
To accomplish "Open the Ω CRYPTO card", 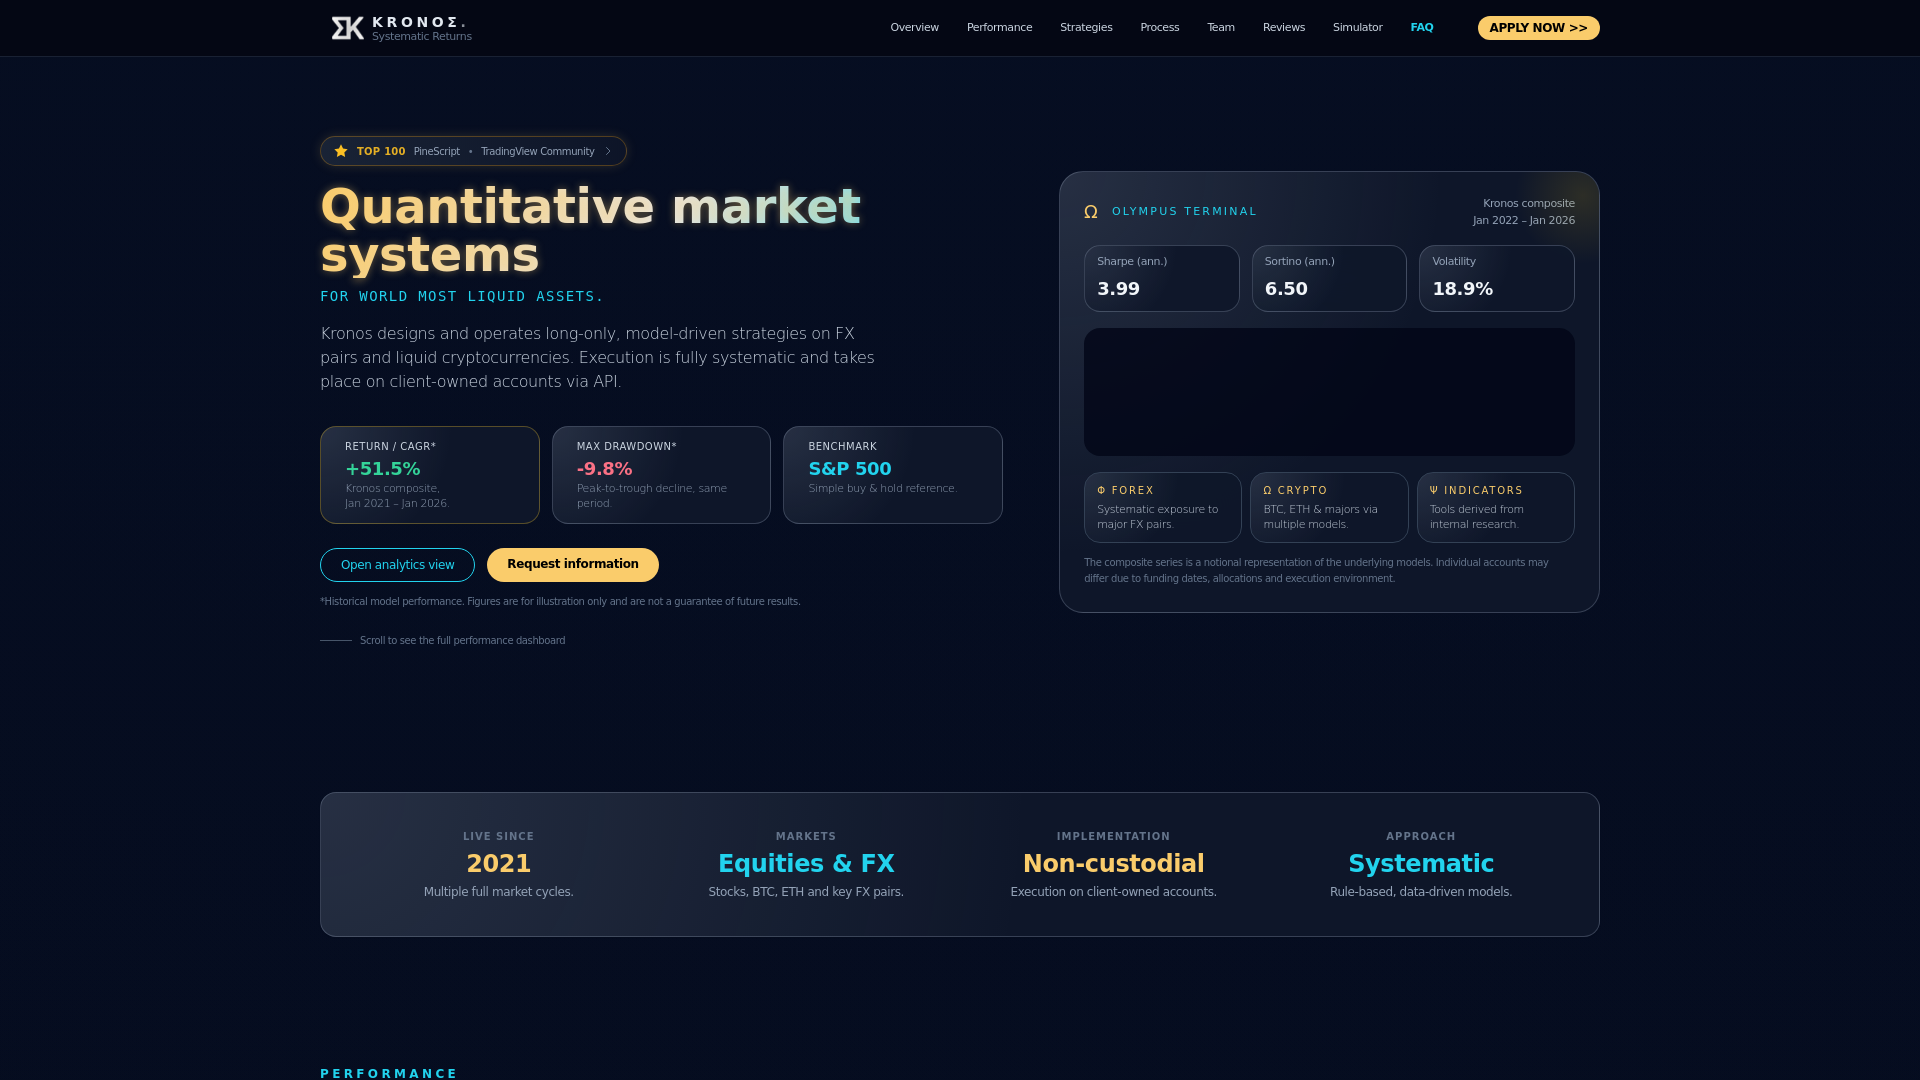I will pyautogui.click(x=1329, y=508).
